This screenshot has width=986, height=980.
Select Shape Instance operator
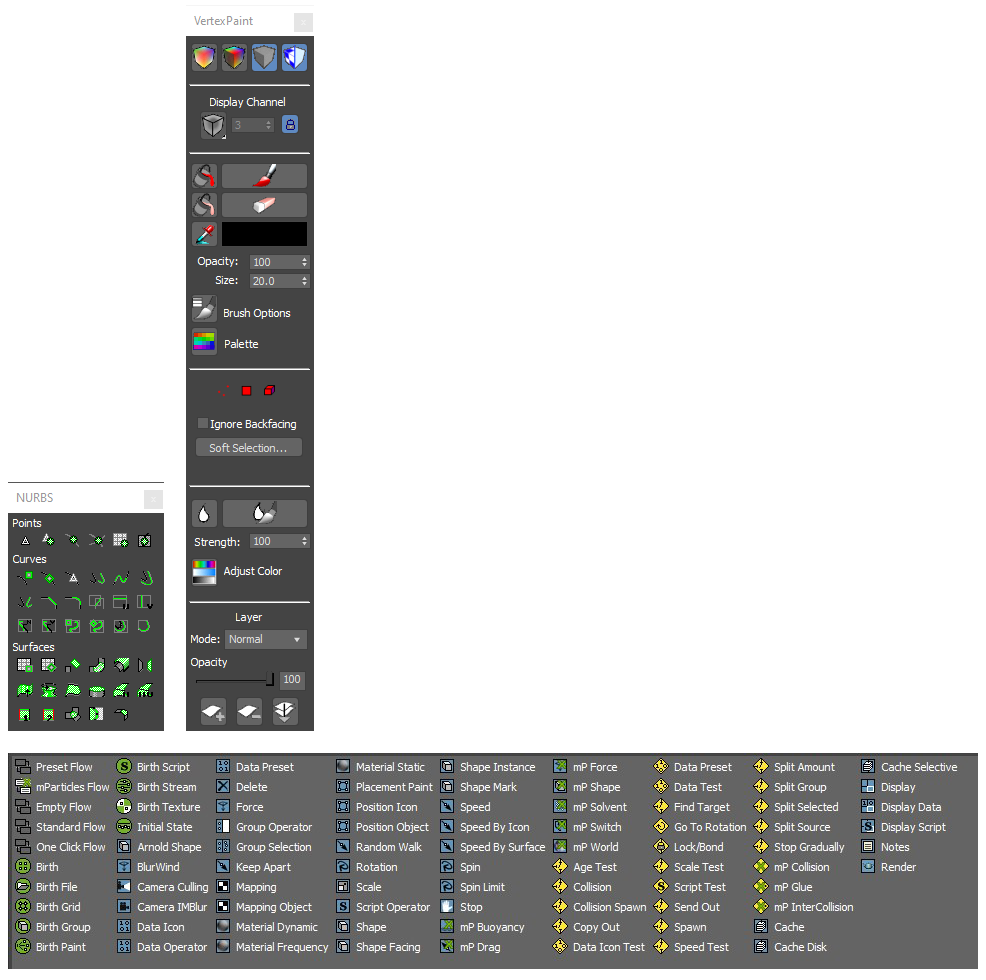(488, 767)
